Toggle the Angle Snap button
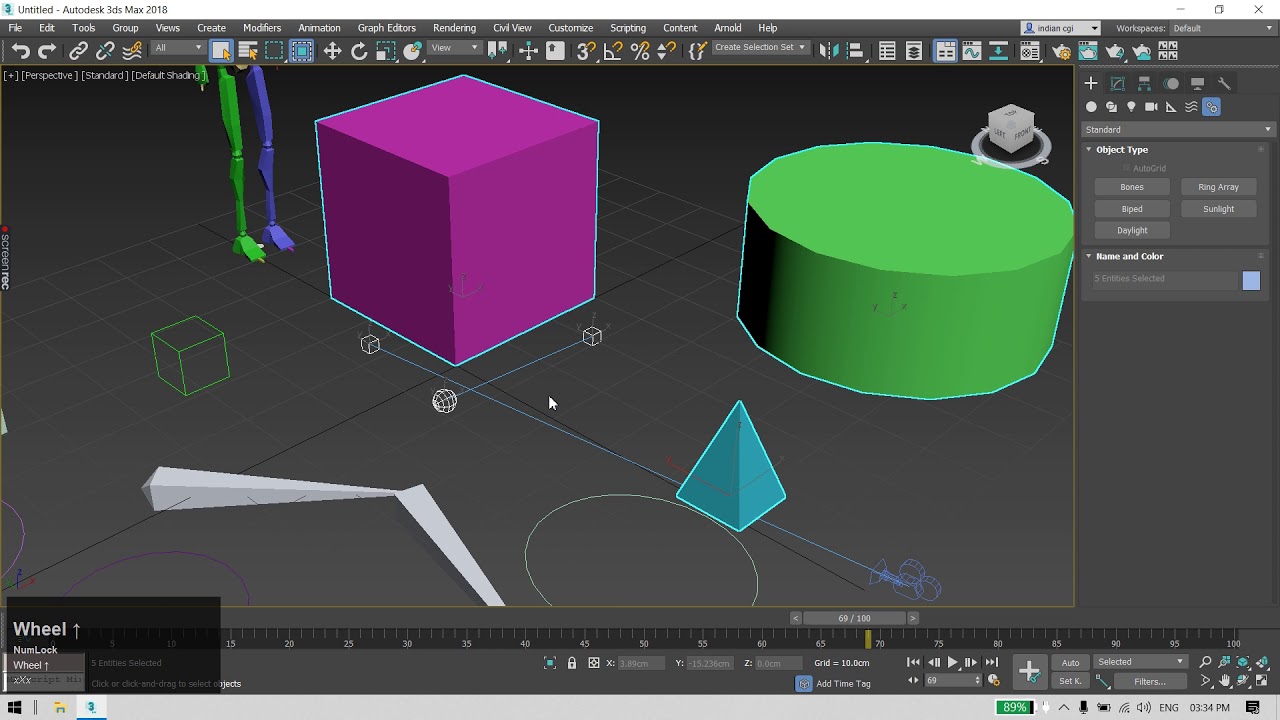Image resolution: width=1280 pixels, height=720 pixels. coord(613,51)
